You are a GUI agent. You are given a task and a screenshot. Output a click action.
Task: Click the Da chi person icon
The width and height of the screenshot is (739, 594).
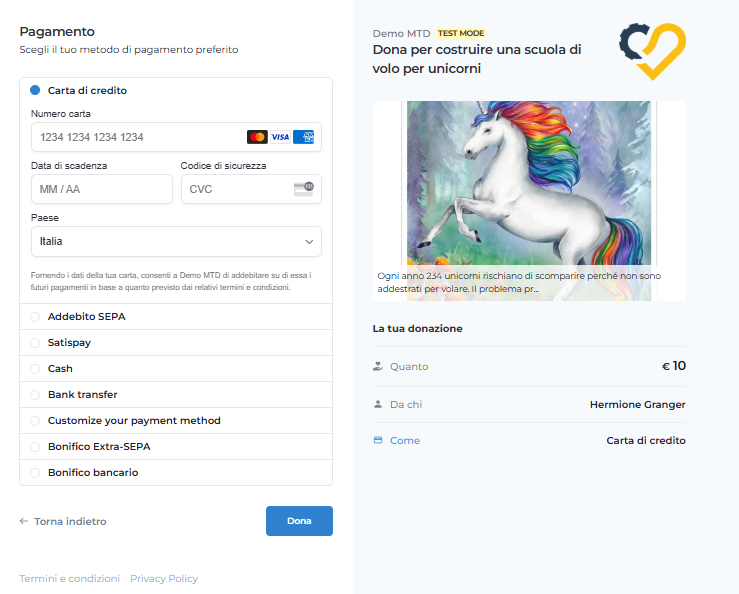(378, 404)
